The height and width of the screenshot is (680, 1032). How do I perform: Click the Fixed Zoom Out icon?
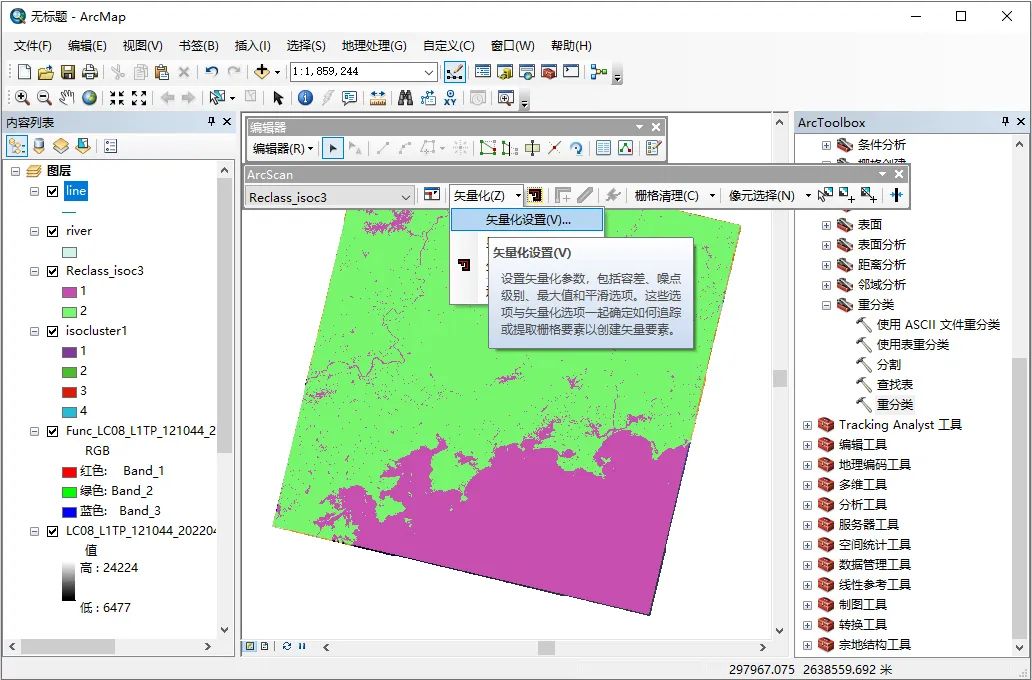click(x=139, y=98)
